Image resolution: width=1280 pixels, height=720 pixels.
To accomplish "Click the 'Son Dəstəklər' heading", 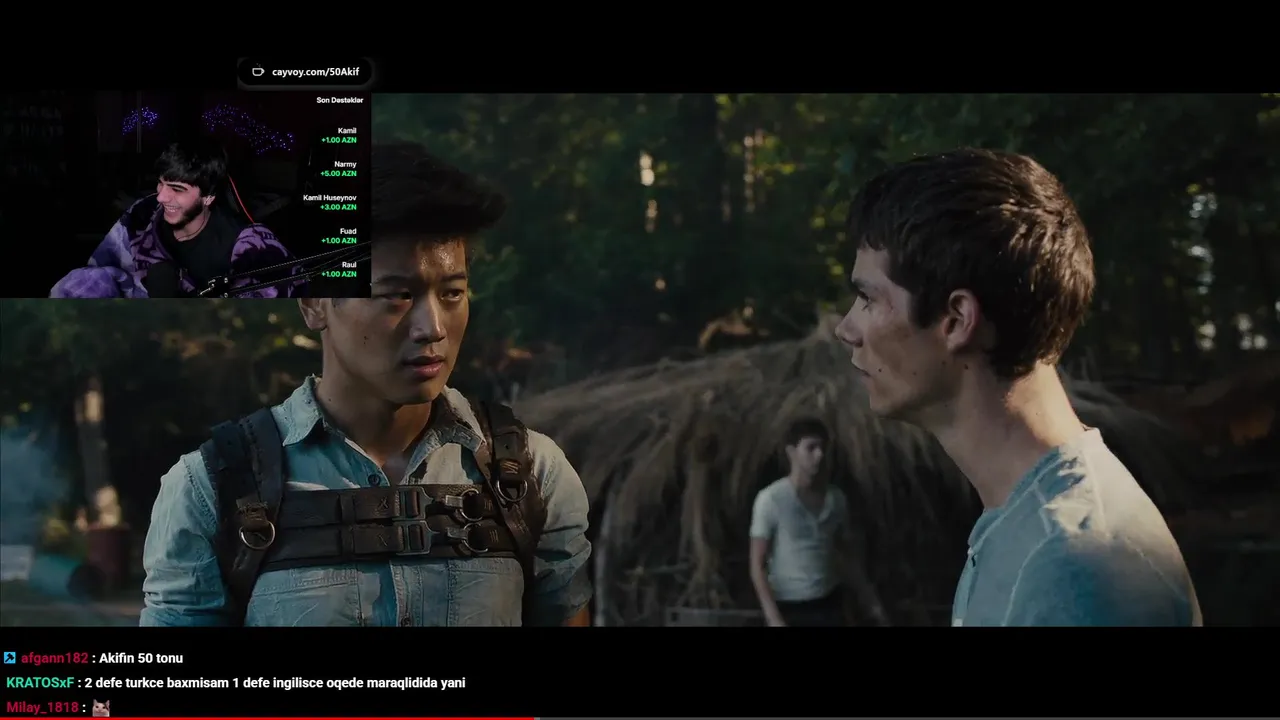I will [x=340, y=100].
